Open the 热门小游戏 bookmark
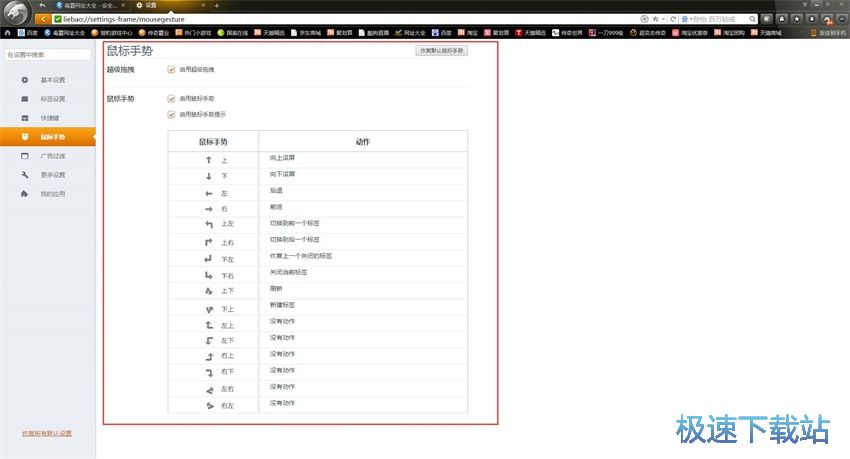This screenshot has height=459, width=850. [x=193, y=33]
